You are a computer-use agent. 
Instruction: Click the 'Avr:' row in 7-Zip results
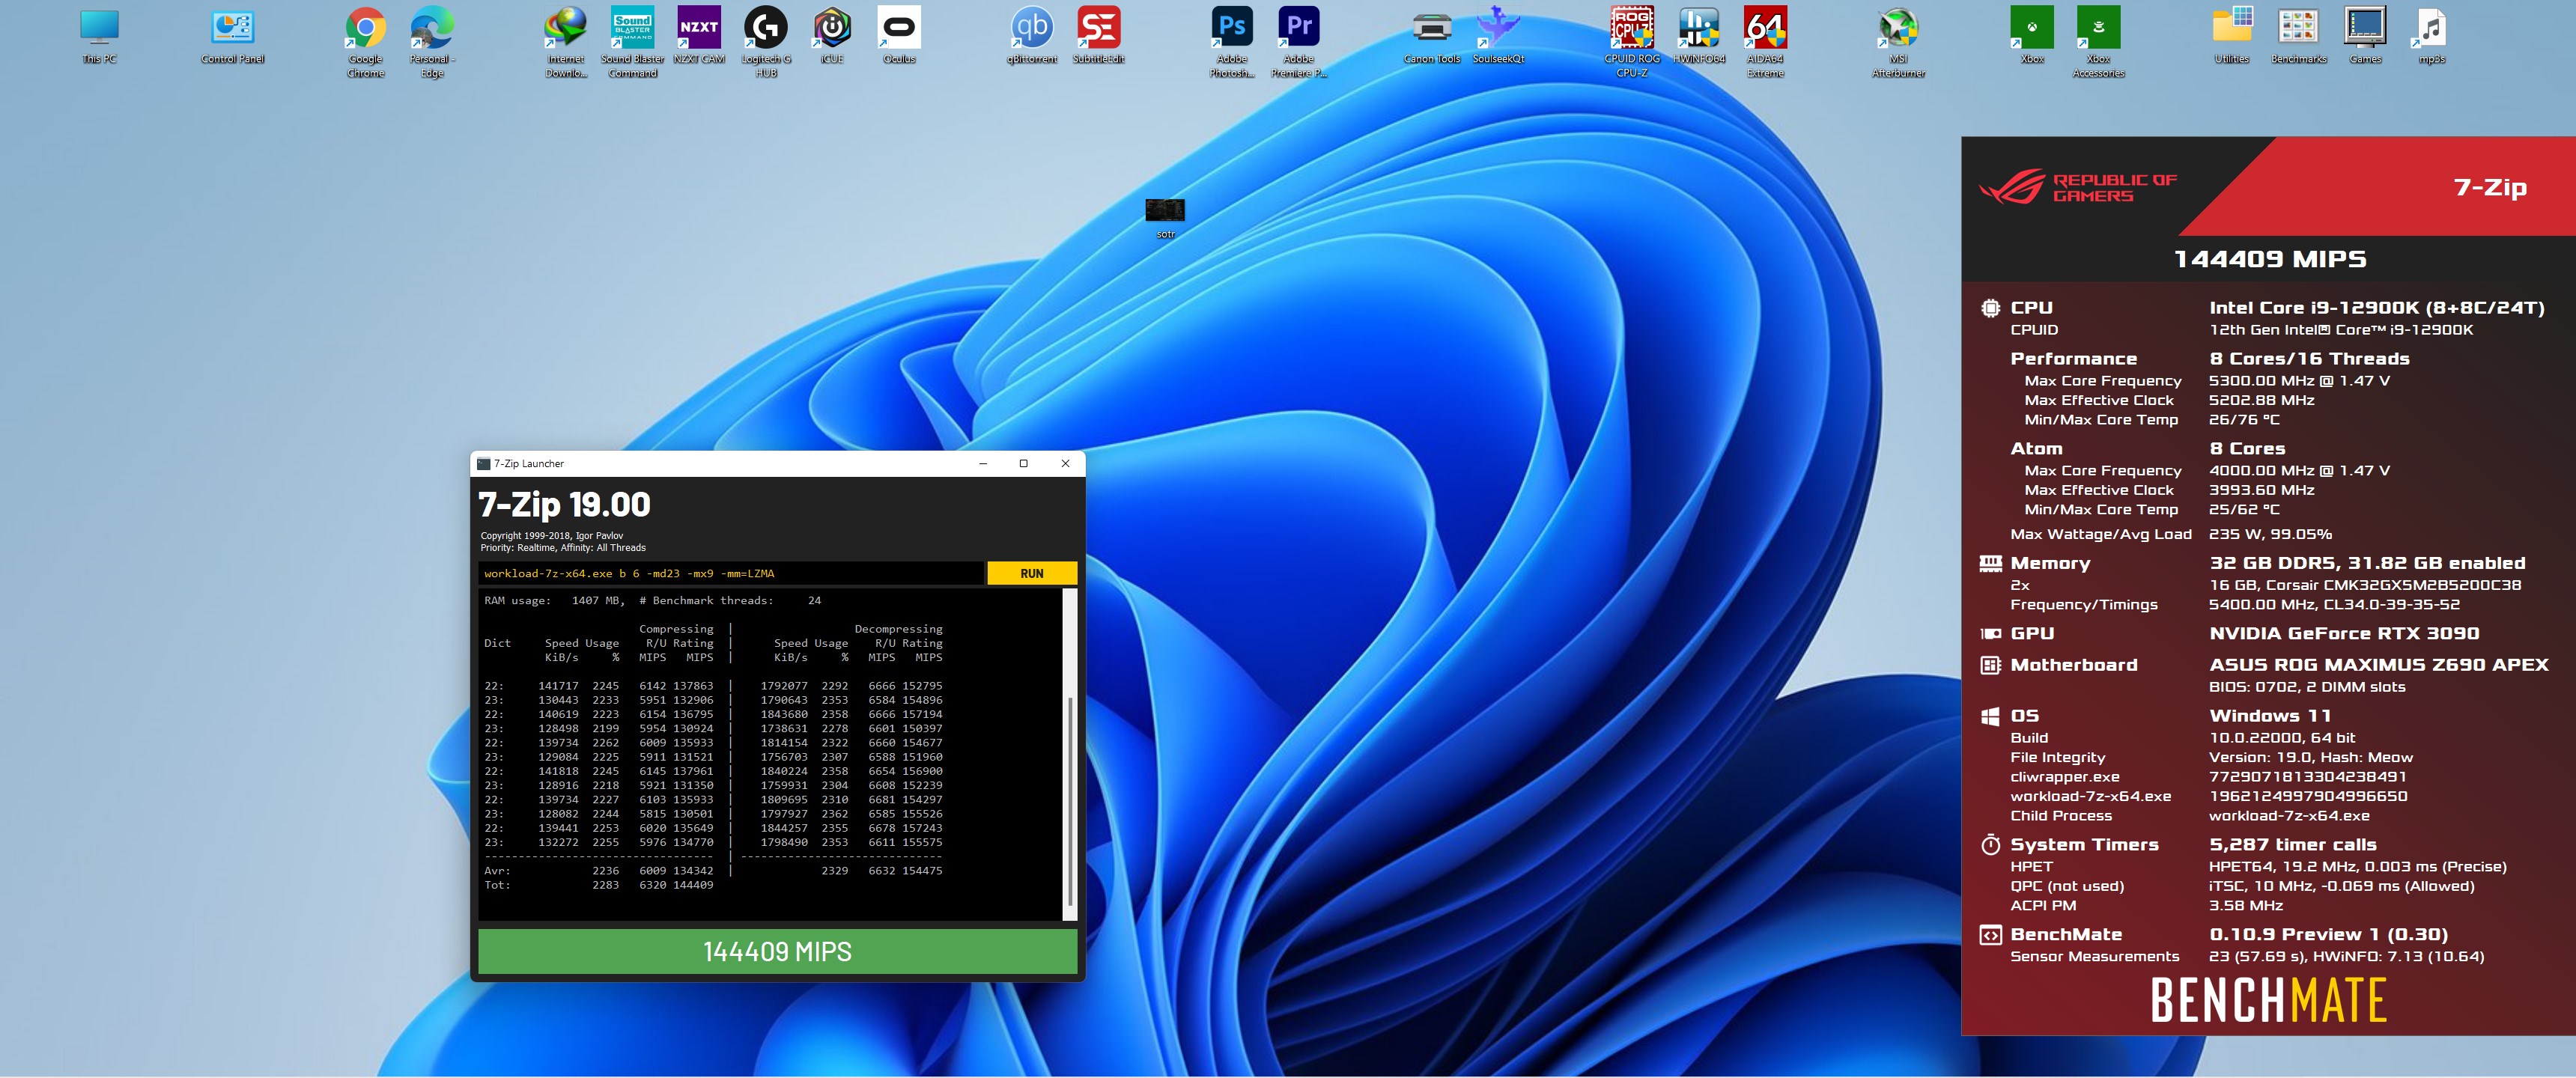pyautogui.click(x=713, y=871)
